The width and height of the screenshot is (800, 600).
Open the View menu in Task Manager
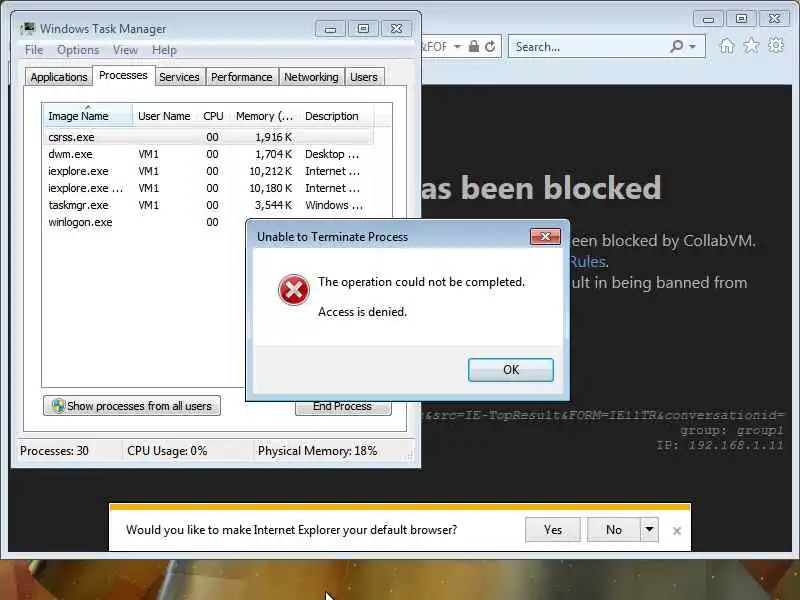pos(125,50)
